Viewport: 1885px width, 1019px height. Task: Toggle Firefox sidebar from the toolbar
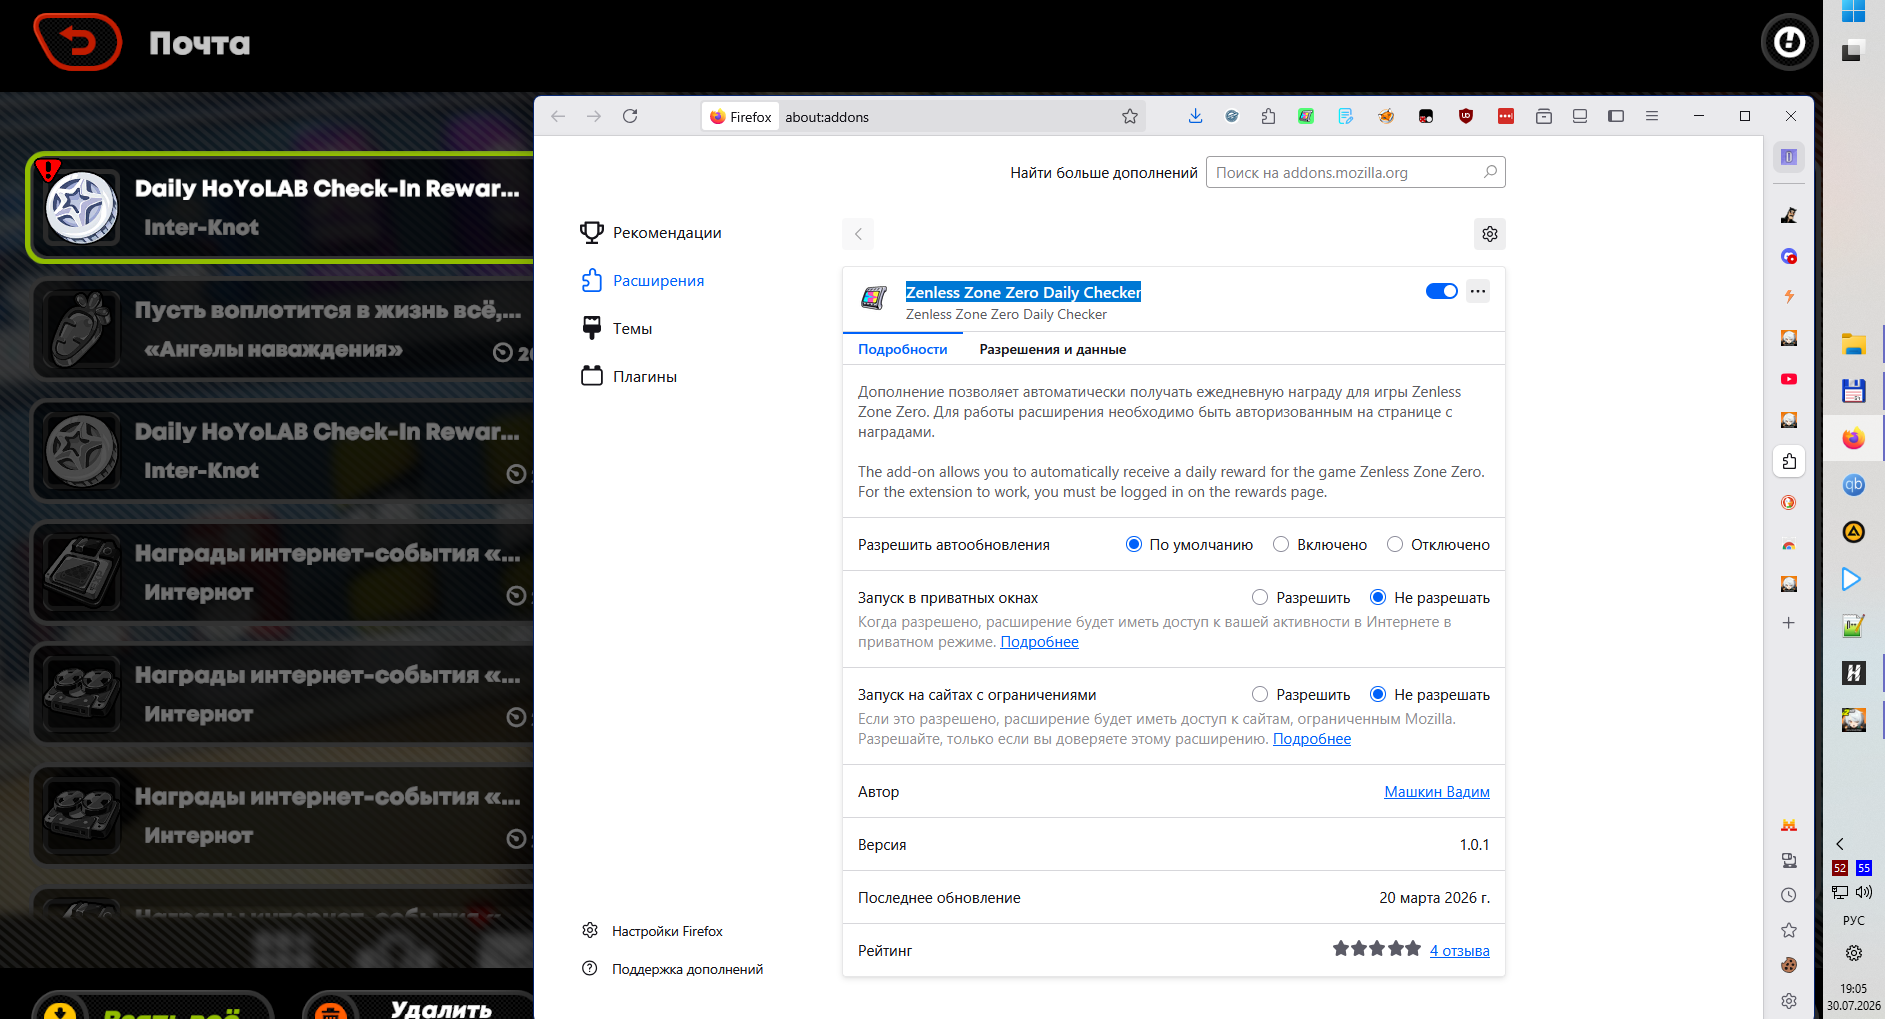click(x=1616, y=116)
